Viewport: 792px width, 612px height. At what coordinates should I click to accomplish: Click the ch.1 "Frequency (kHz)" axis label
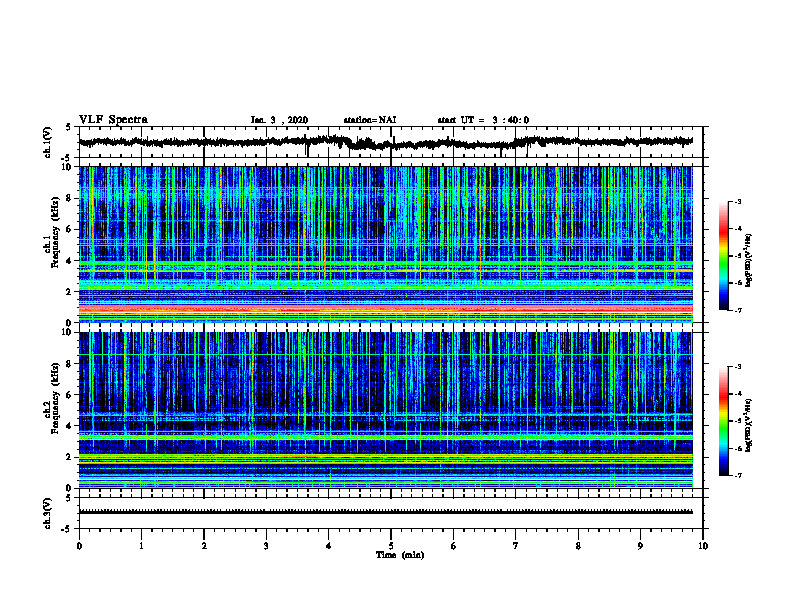55,233
